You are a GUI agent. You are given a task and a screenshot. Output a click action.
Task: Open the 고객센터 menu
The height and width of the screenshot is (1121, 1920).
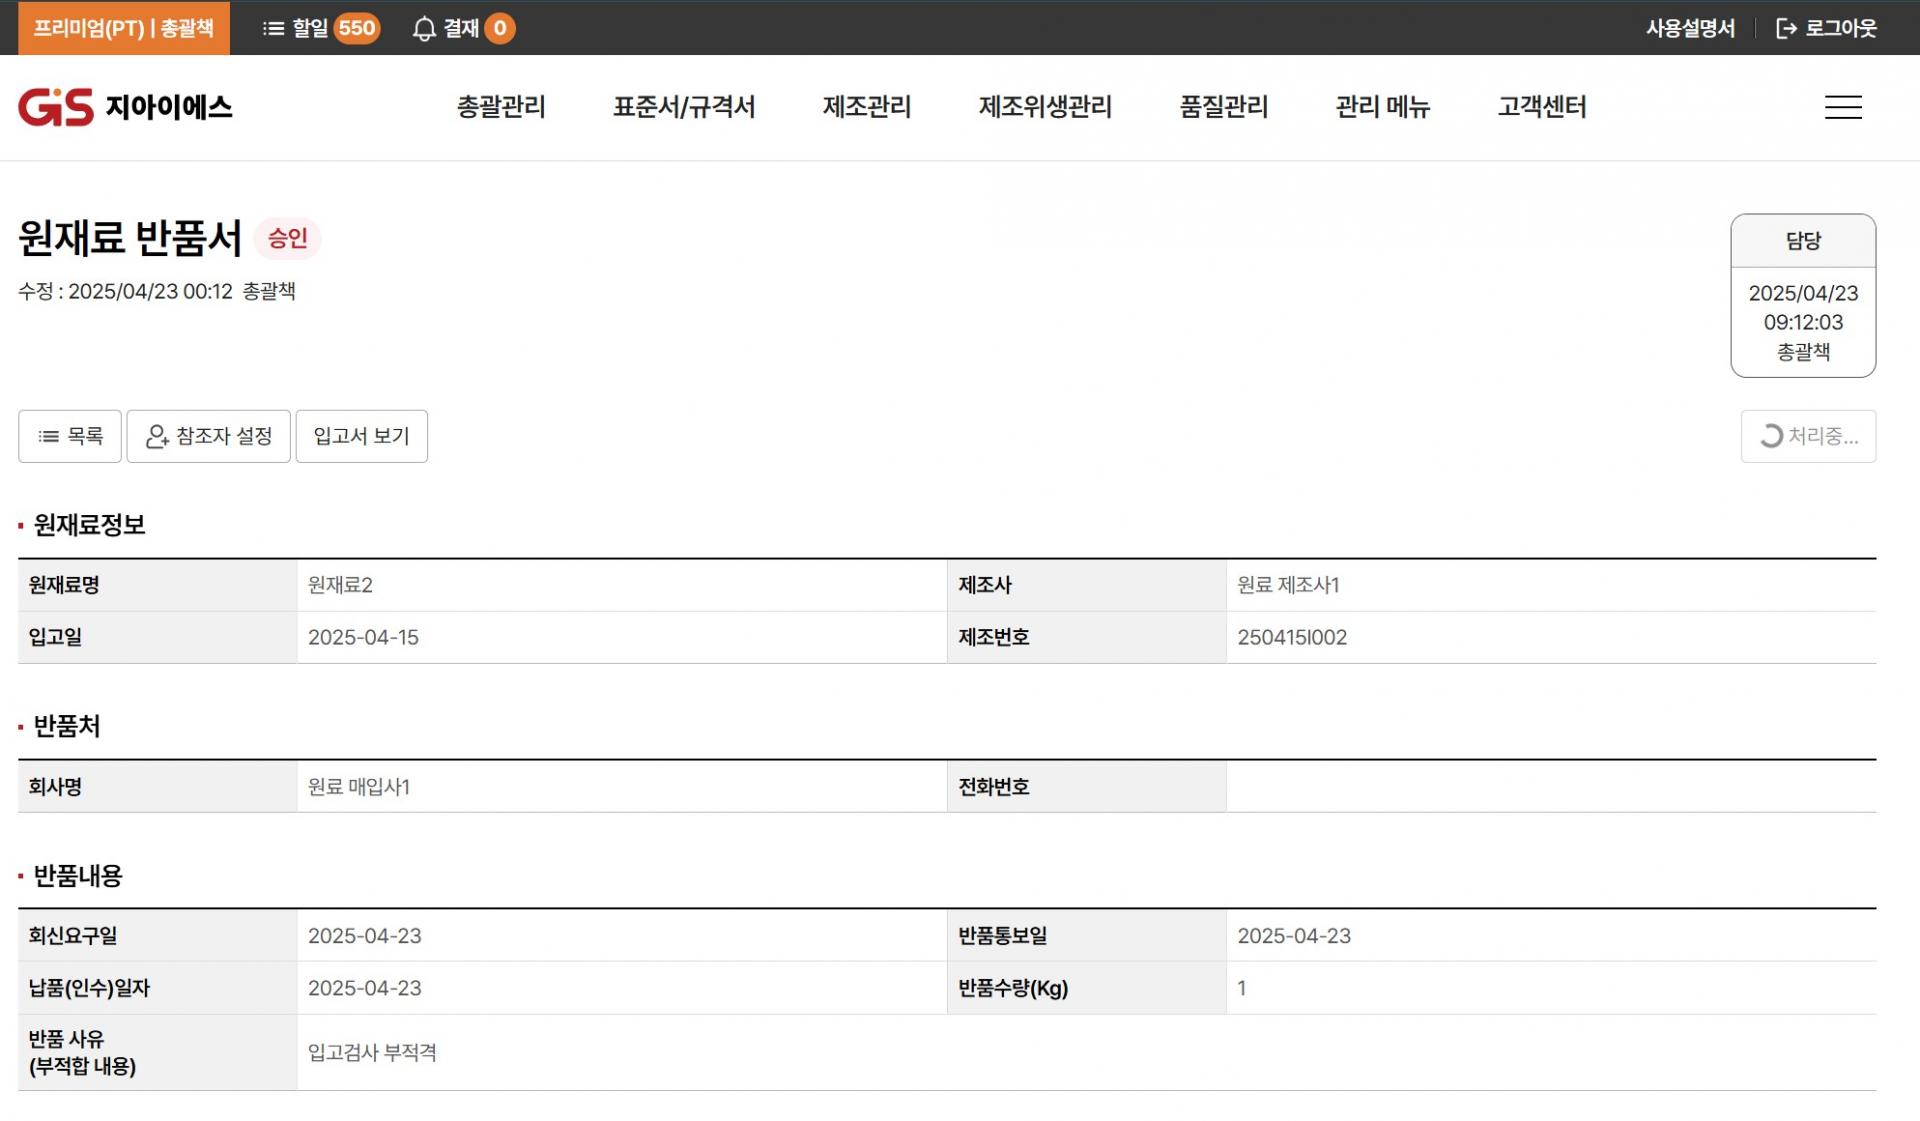[1541, 107]
